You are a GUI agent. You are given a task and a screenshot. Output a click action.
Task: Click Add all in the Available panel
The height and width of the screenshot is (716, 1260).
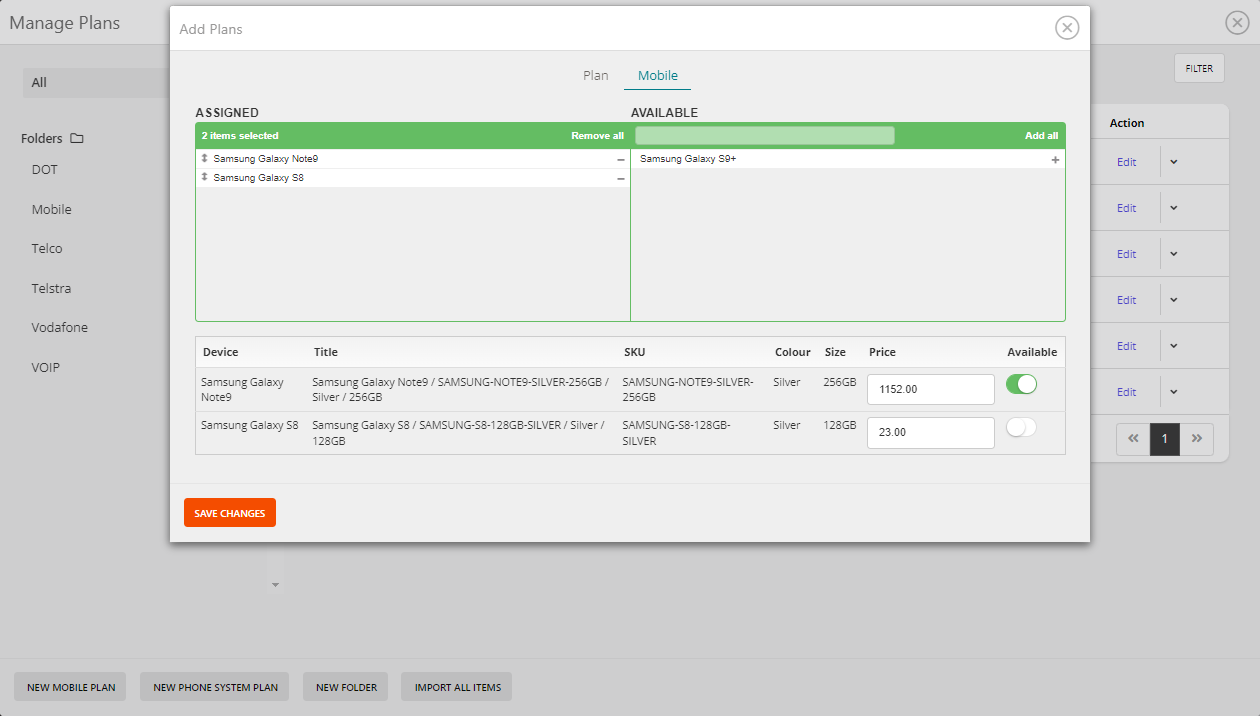1041,135
